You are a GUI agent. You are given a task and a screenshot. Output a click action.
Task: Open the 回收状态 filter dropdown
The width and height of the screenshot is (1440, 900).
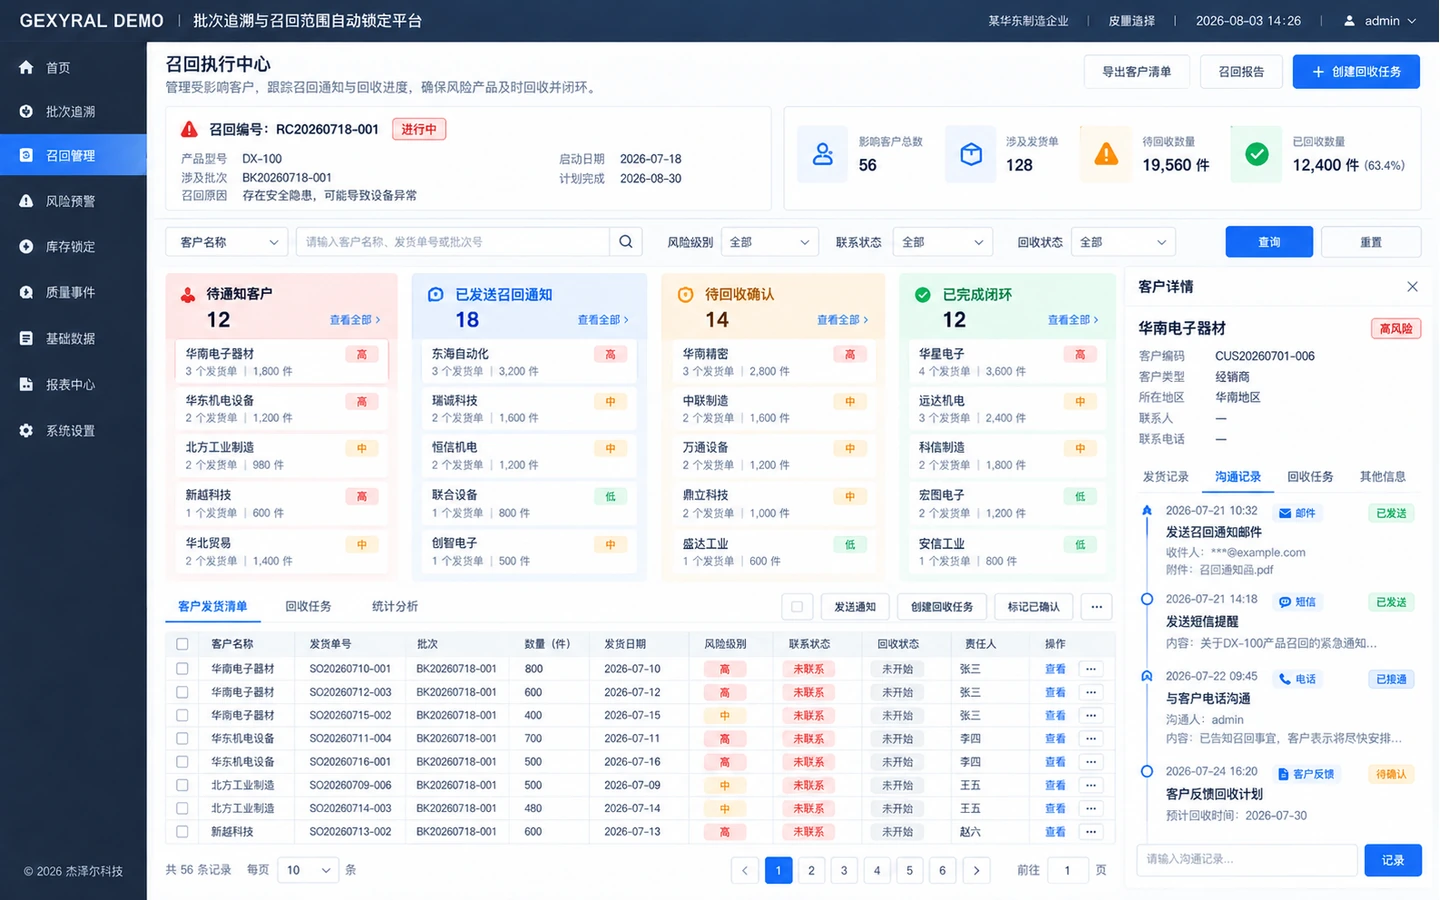1123,242
